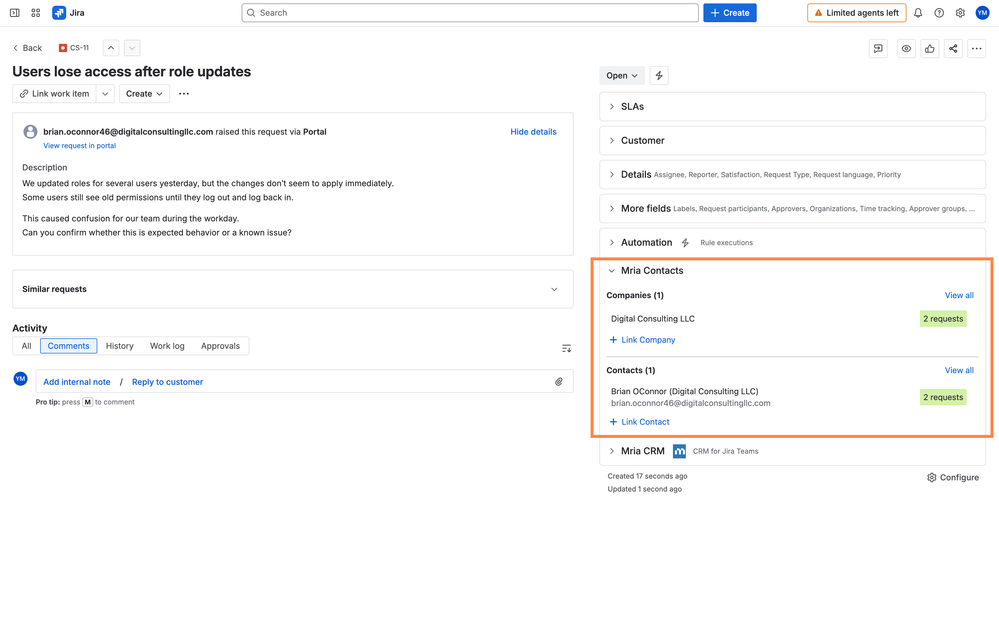Click the blue Create button in header

tap(730, 13)
